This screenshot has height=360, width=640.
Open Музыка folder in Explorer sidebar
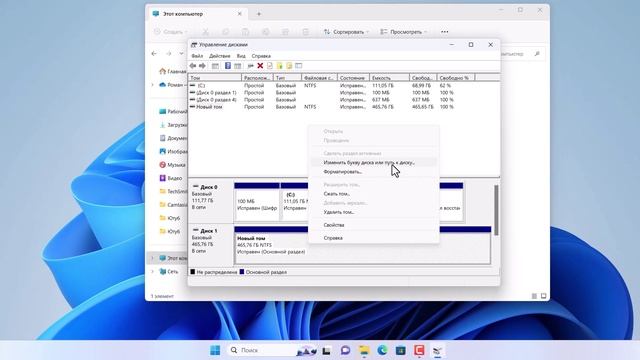(x=172, y=165)
